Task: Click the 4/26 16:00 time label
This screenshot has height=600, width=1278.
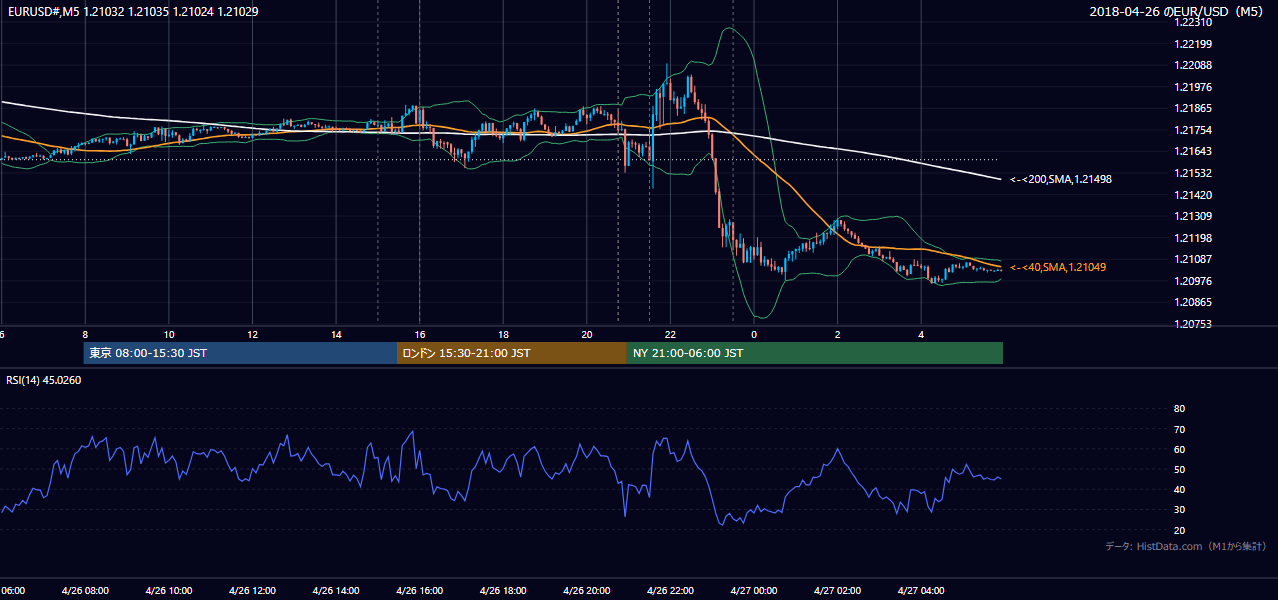Action: pyautogui.click(x=420, y=591)
